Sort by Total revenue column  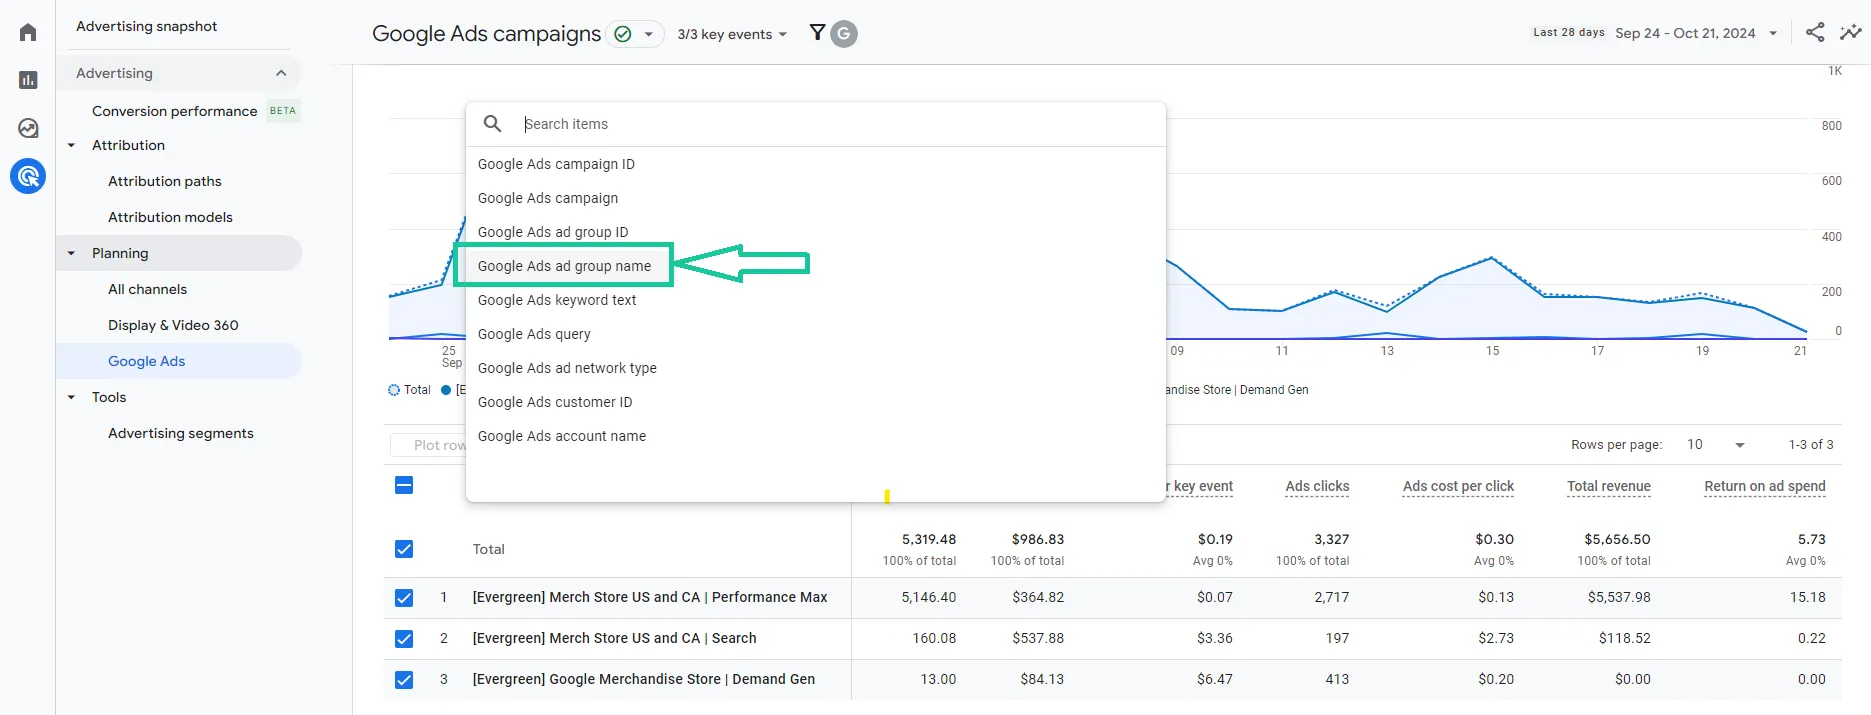pos(1608,486)
